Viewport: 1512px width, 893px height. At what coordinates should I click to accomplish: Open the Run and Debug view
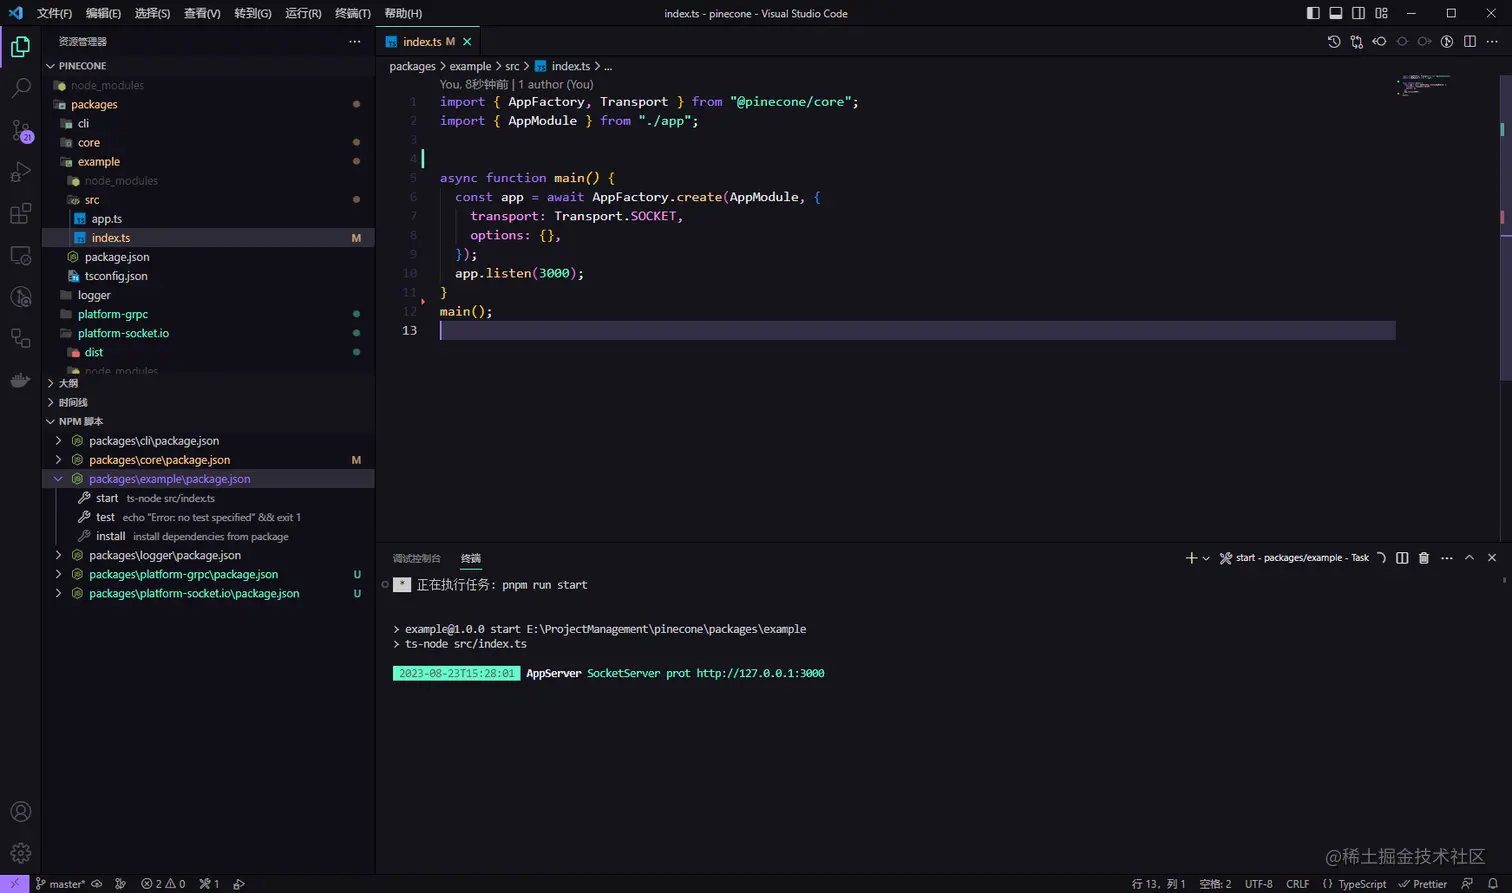click(20, 172)
